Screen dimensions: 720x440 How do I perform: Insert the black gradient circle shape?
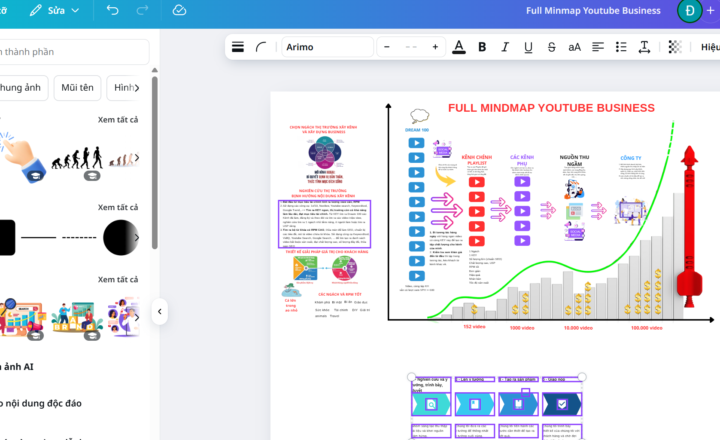point(120,237)
